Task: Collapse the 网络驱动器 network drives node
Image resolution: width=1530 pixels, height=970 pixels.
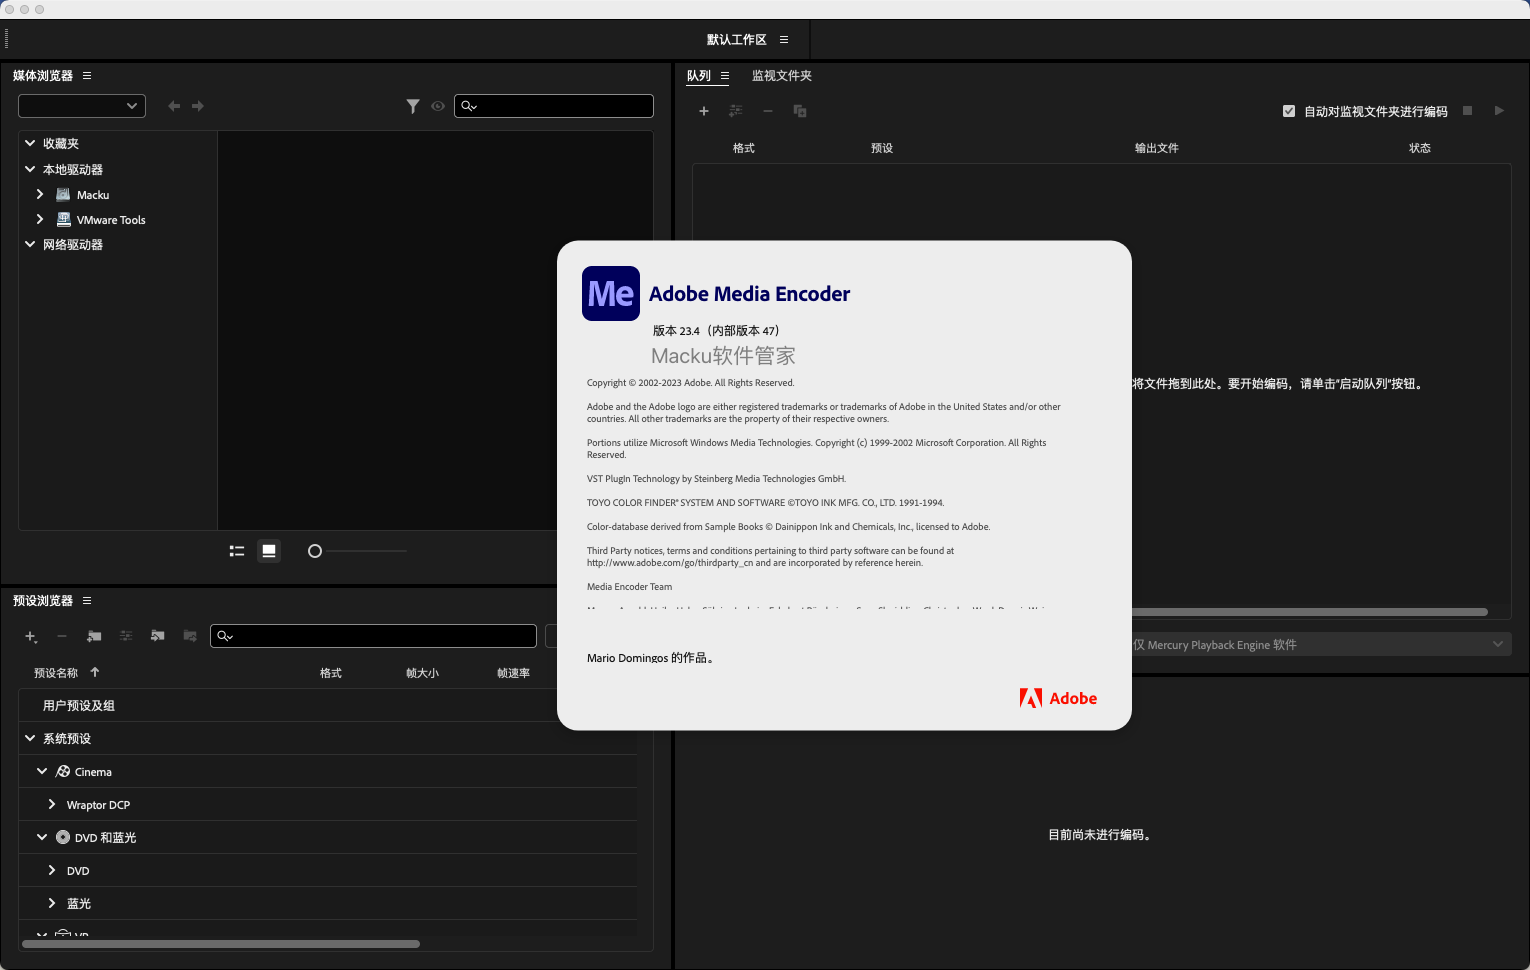Action: 30,245
